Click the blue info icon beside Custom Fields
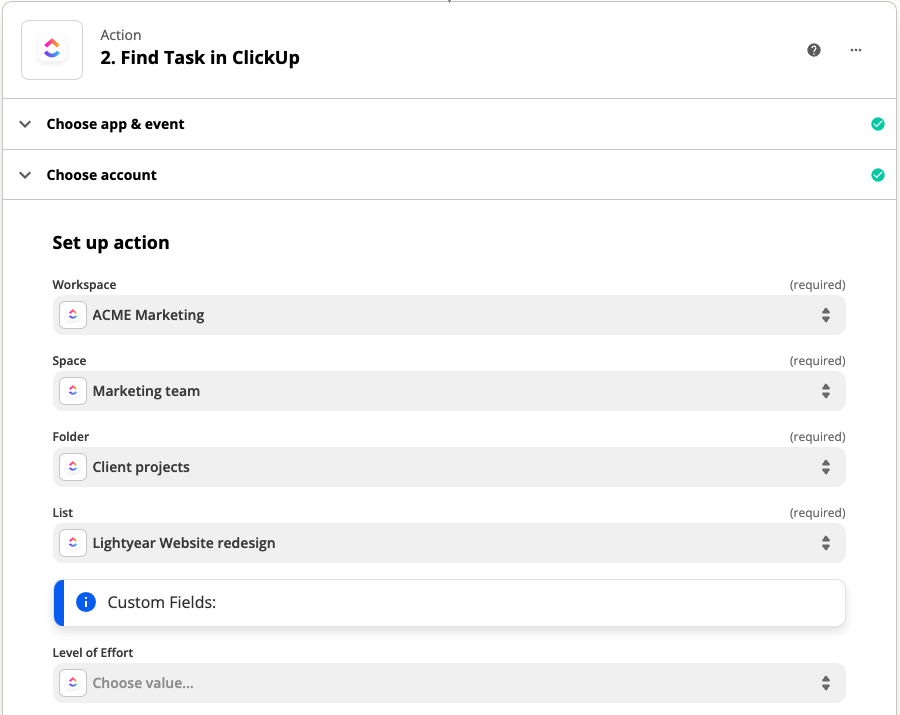900x715 pixels. [86, 602]
